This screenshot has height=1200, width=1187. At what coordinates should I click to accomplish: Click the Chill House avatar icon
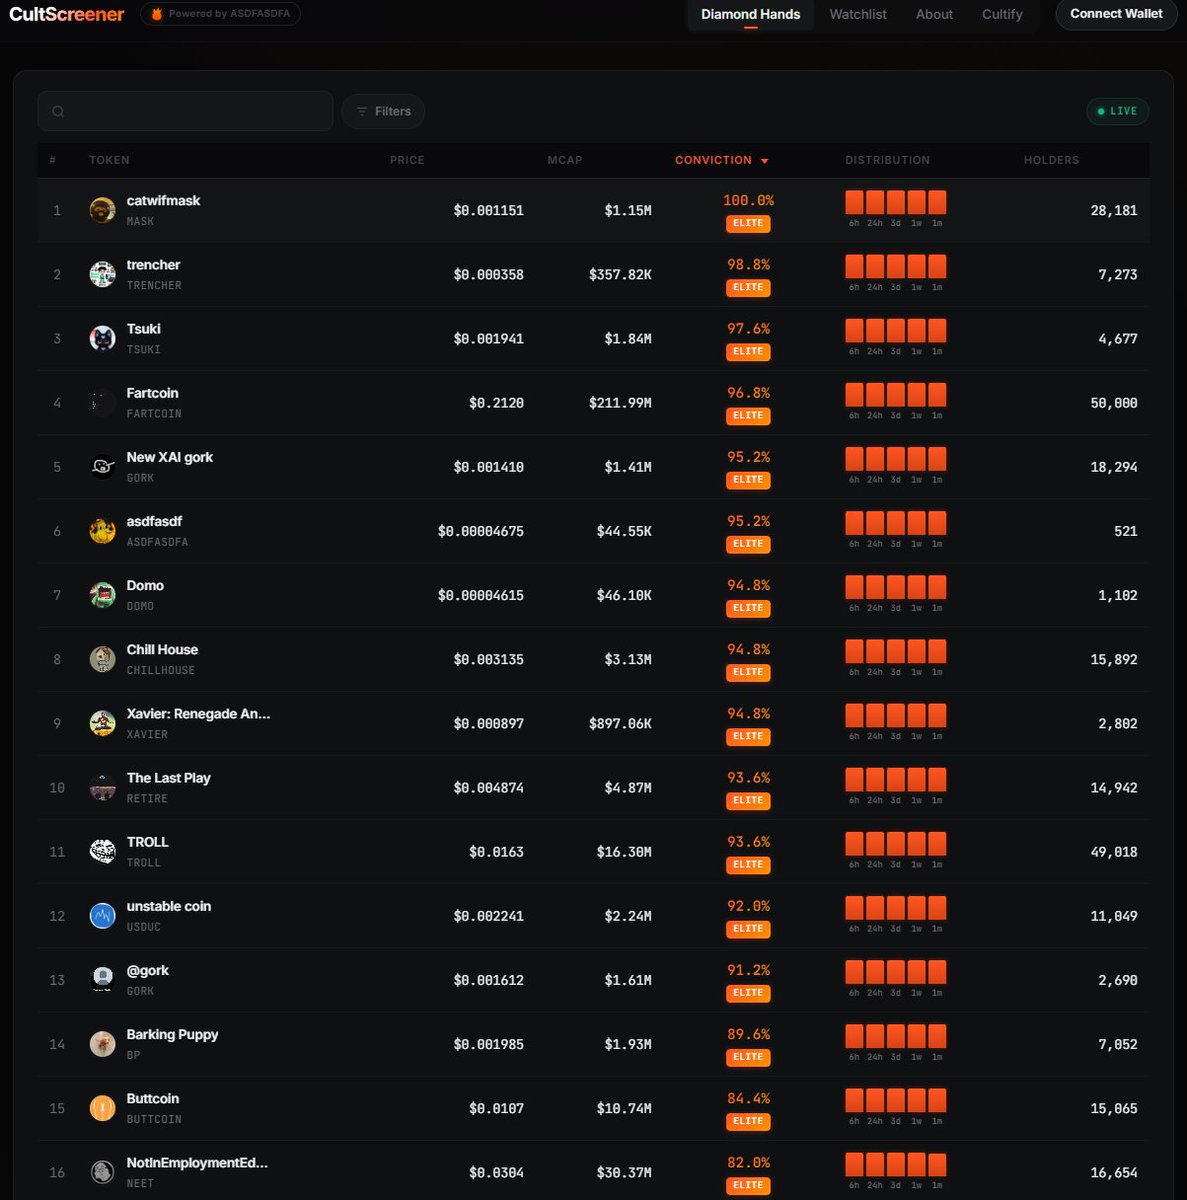pyautogui.click(x=102, y=659)
